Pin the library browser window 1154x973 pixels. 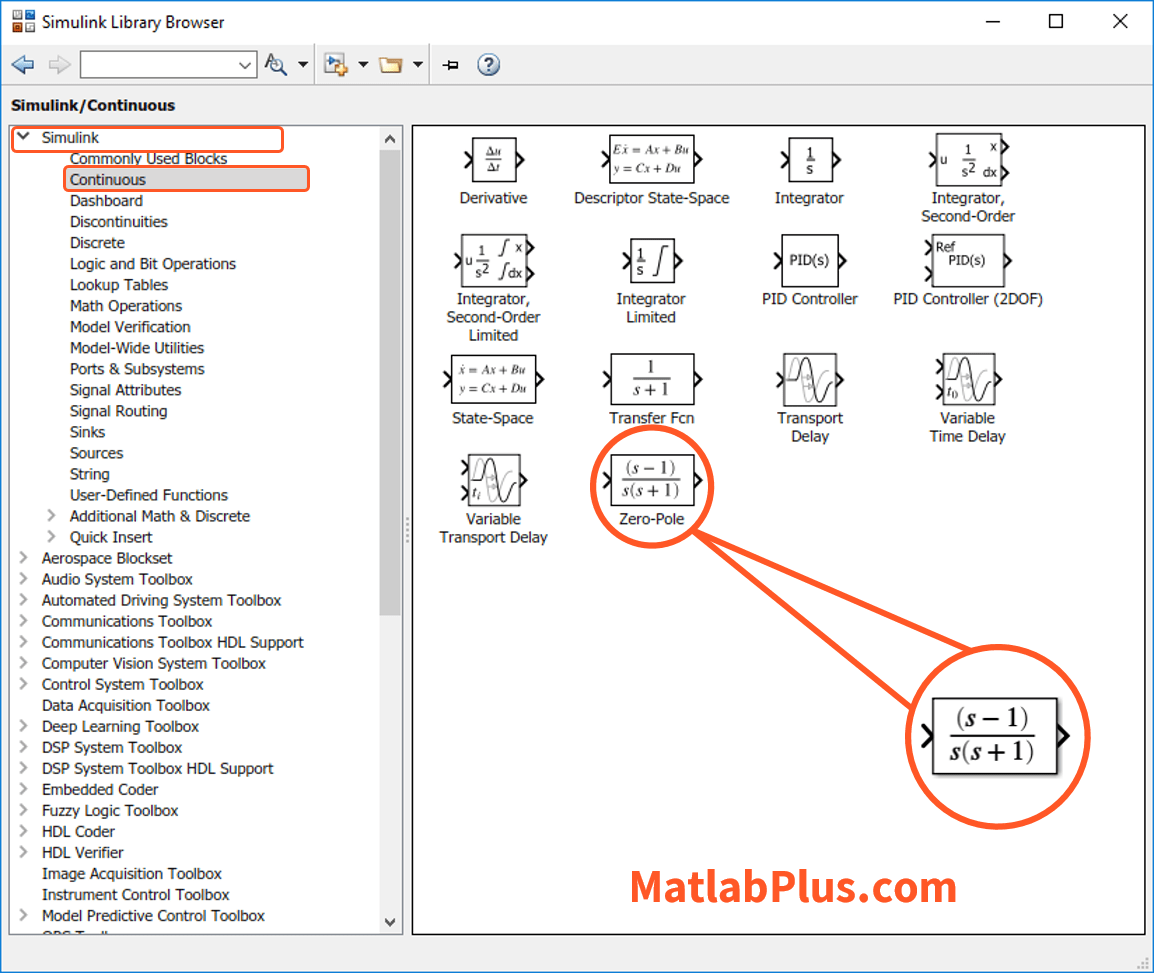click(451, 65)
